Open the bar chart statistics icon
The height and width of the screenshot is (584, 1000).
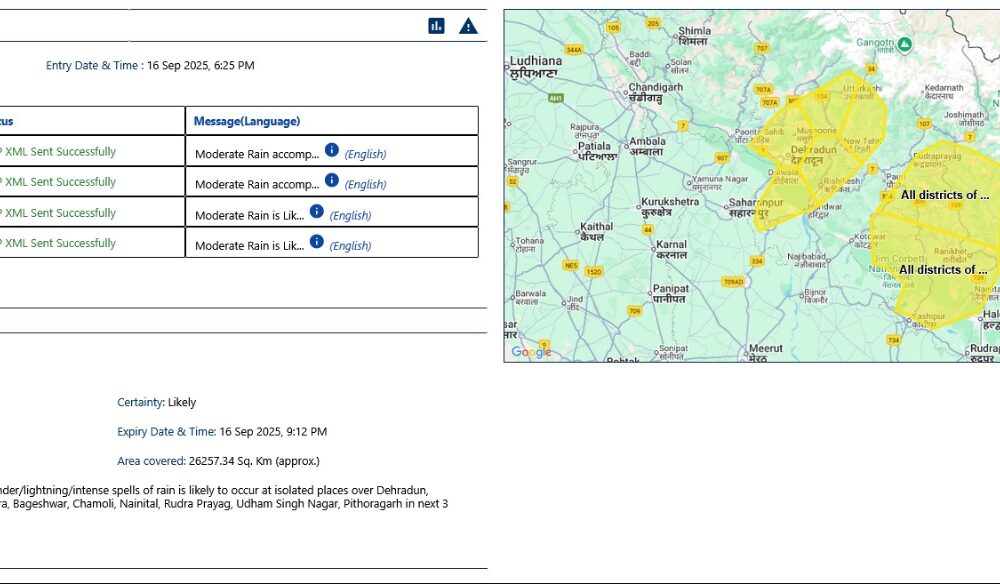point(436,26)
